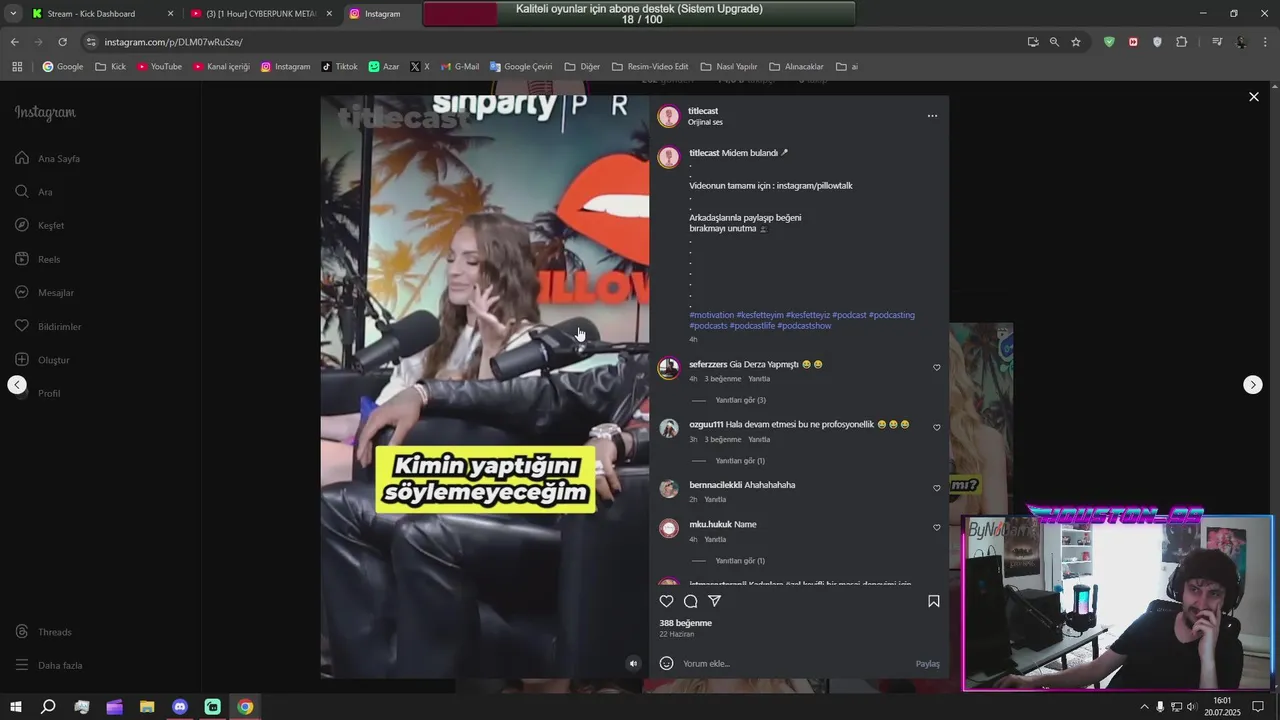Bookmark this page with star icon
This screenshot has height=720, width=1280.
(x=1076, y=42)
